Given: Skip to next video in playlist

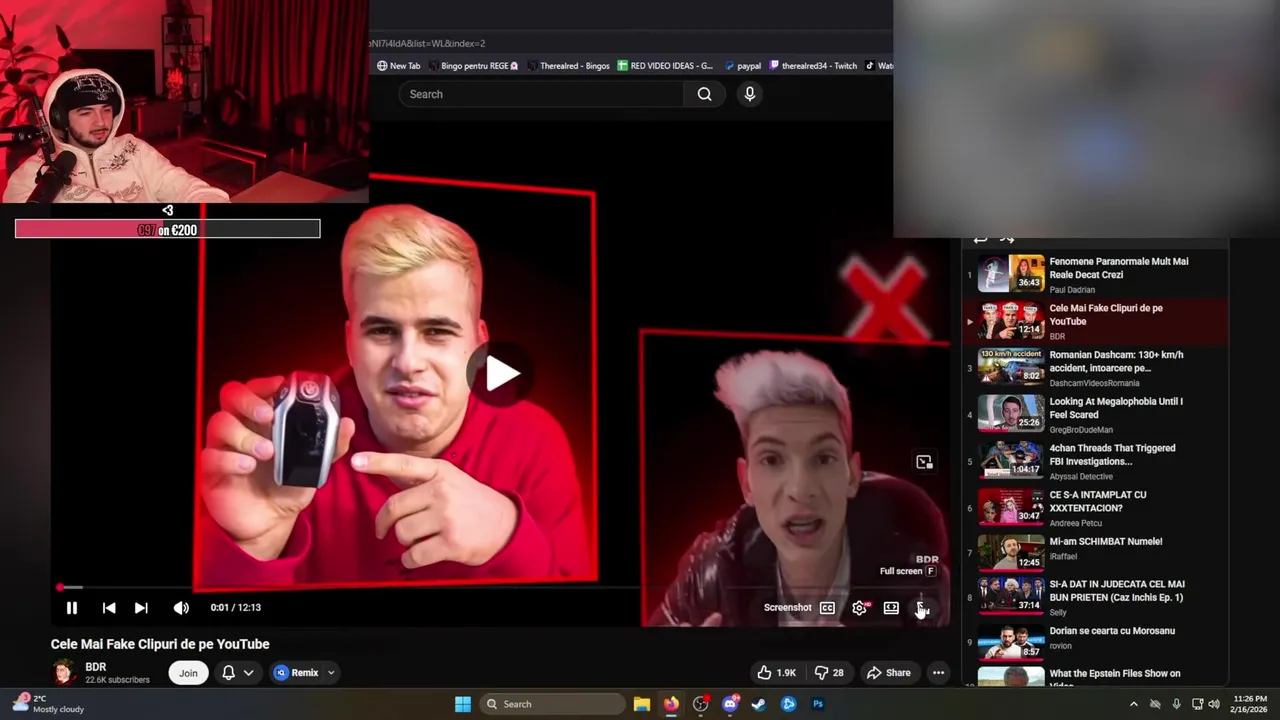Looking at the screenshot, I should tap(141, 608).
